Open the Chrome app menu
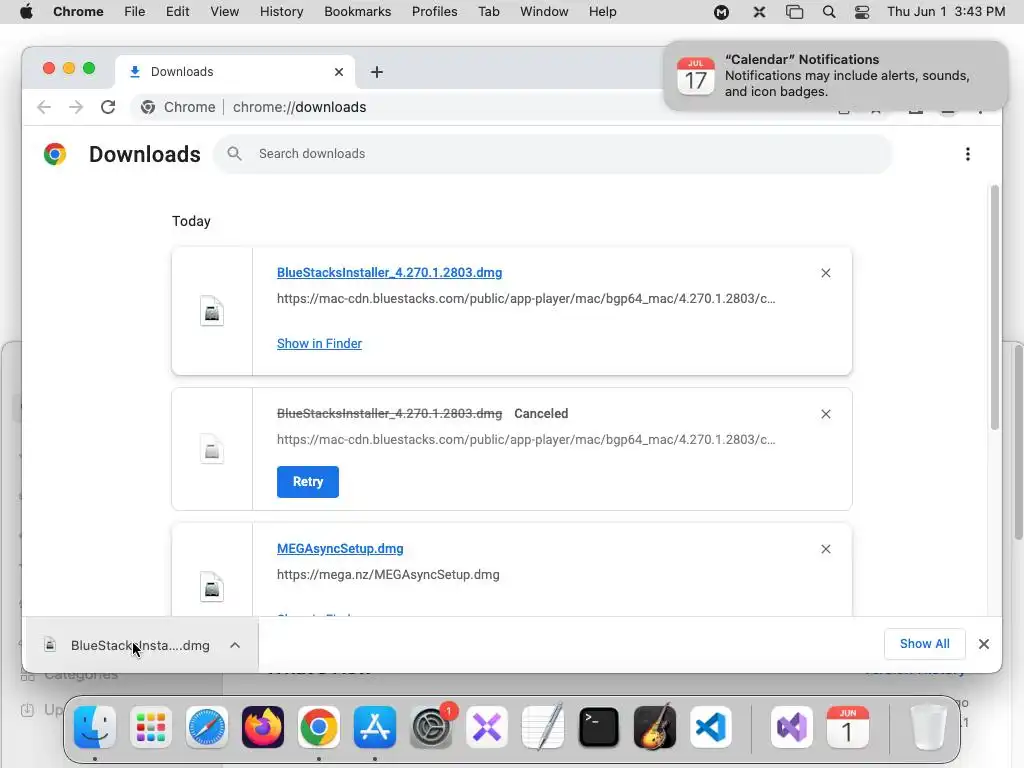This screenshot has width=1024, height=768. [x=78, y=12]
